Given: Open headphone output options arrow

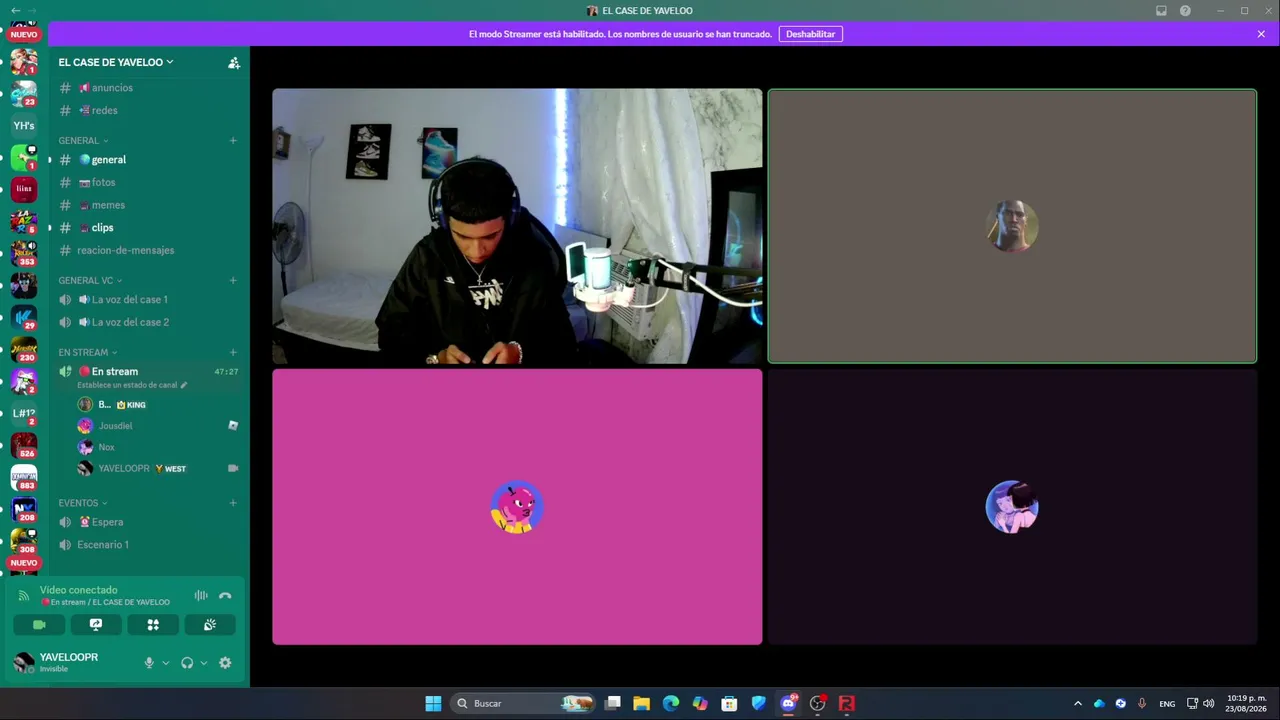Looking at the screenshot, I should [x=204, y=663].
